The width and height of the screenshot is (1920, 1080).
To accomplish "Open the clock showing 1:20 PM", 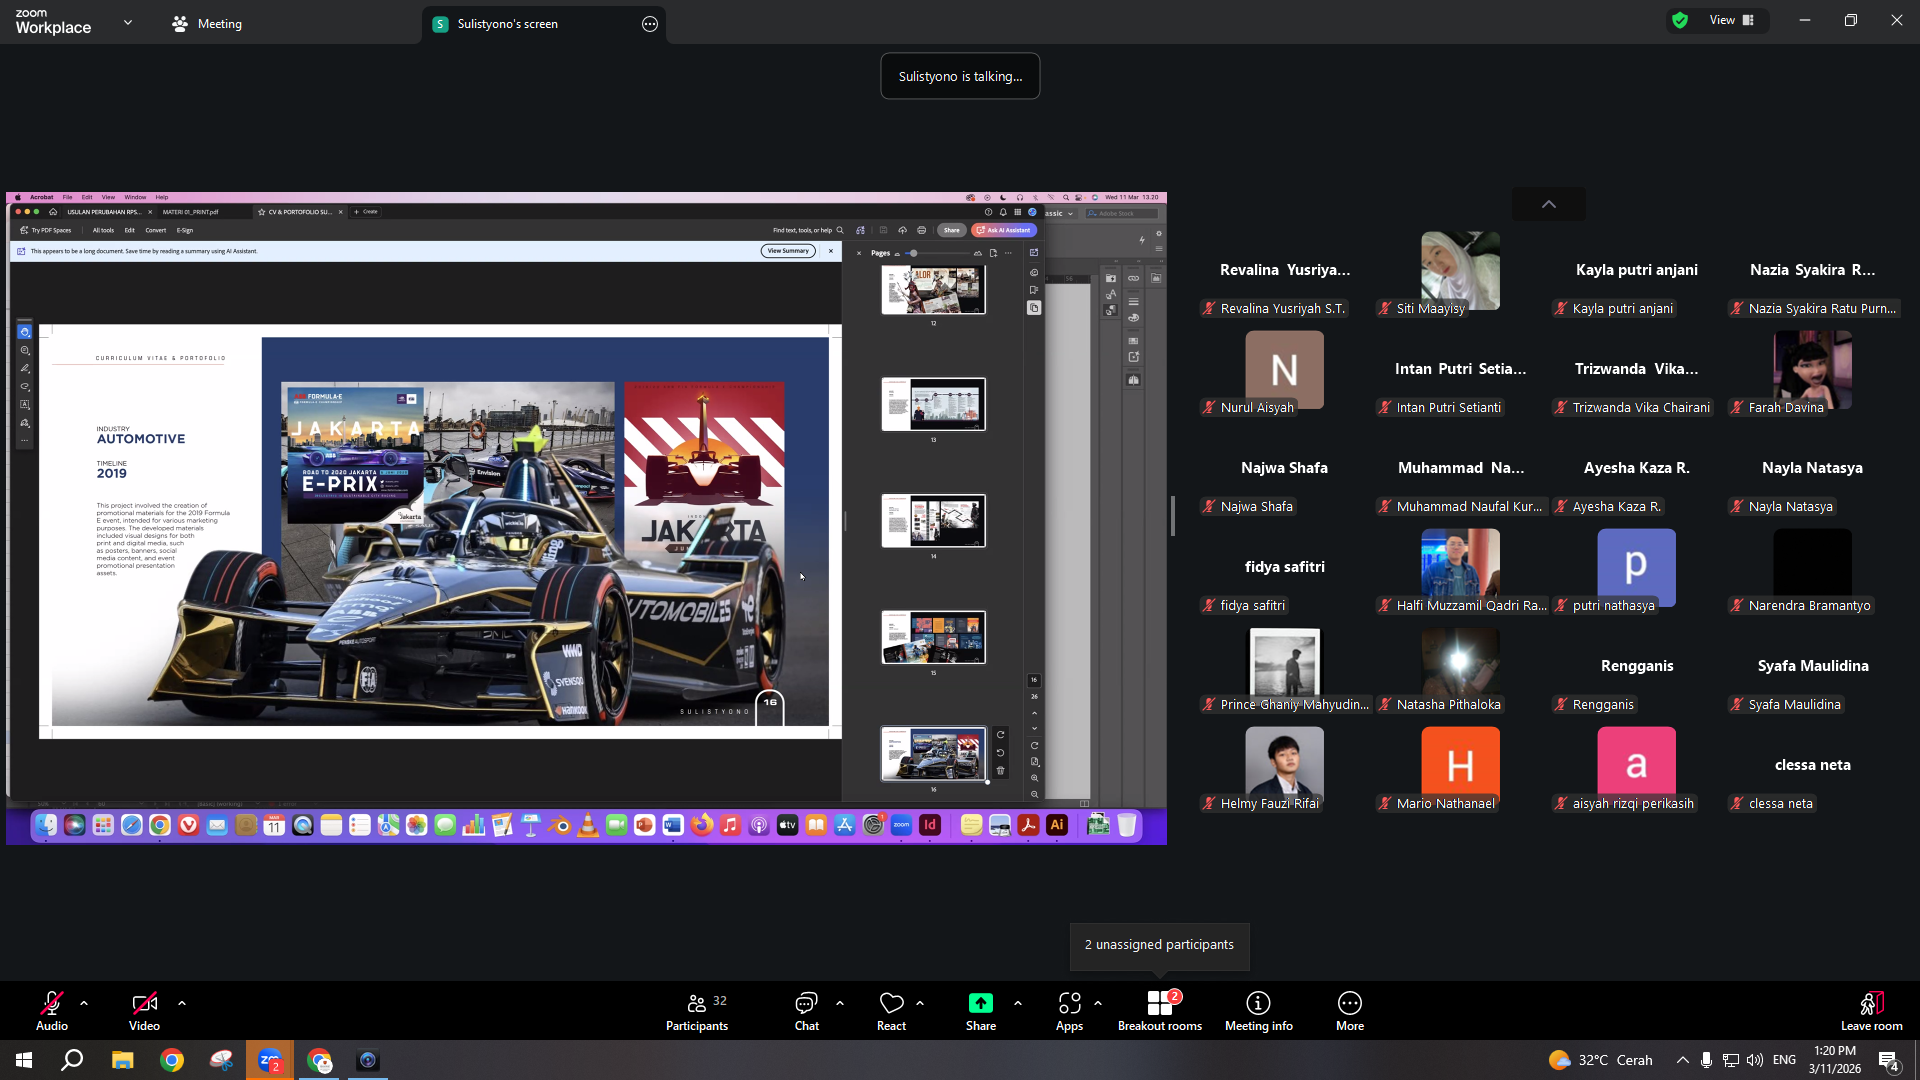I will [1835, 1060].
